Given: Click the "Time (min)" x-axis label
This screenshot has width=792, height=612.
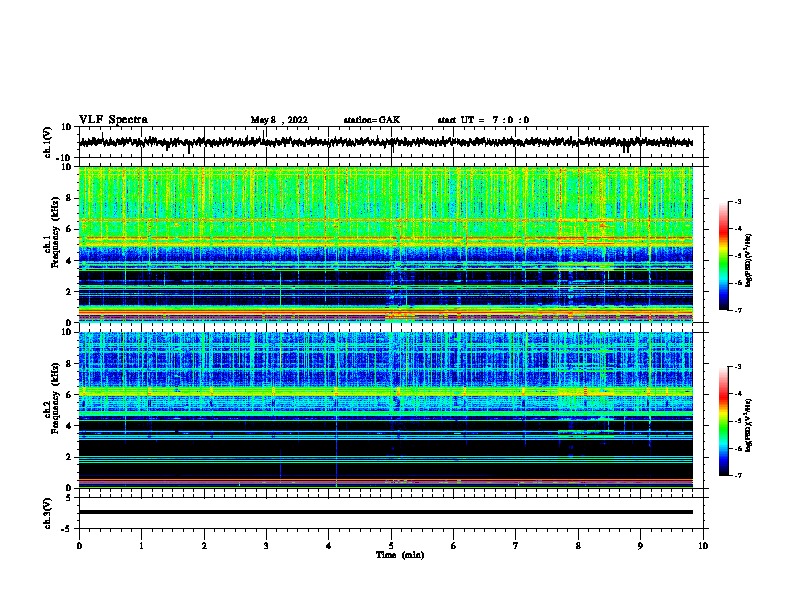Looking at the screenshot, I should tap(400, 555).
